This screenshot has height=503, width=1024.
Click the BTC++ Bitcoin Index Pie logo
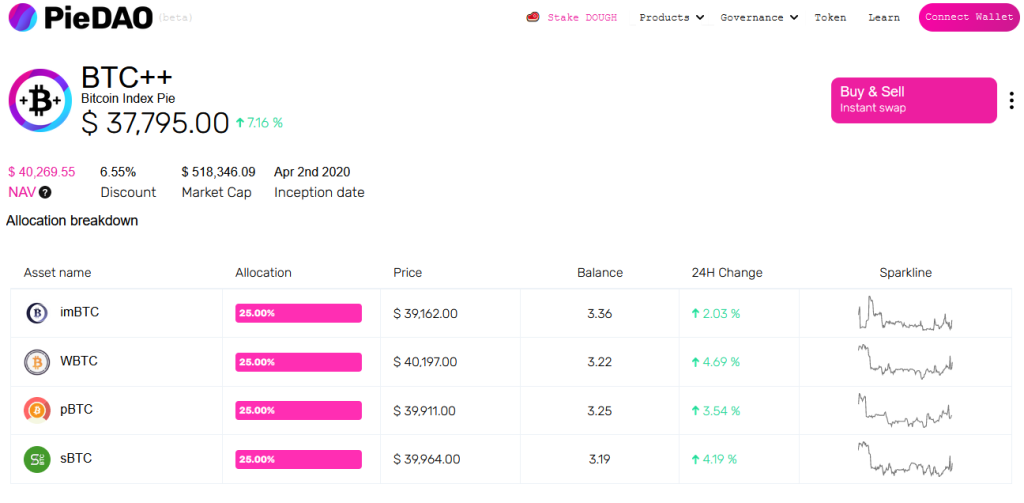[x=40, y=101]
